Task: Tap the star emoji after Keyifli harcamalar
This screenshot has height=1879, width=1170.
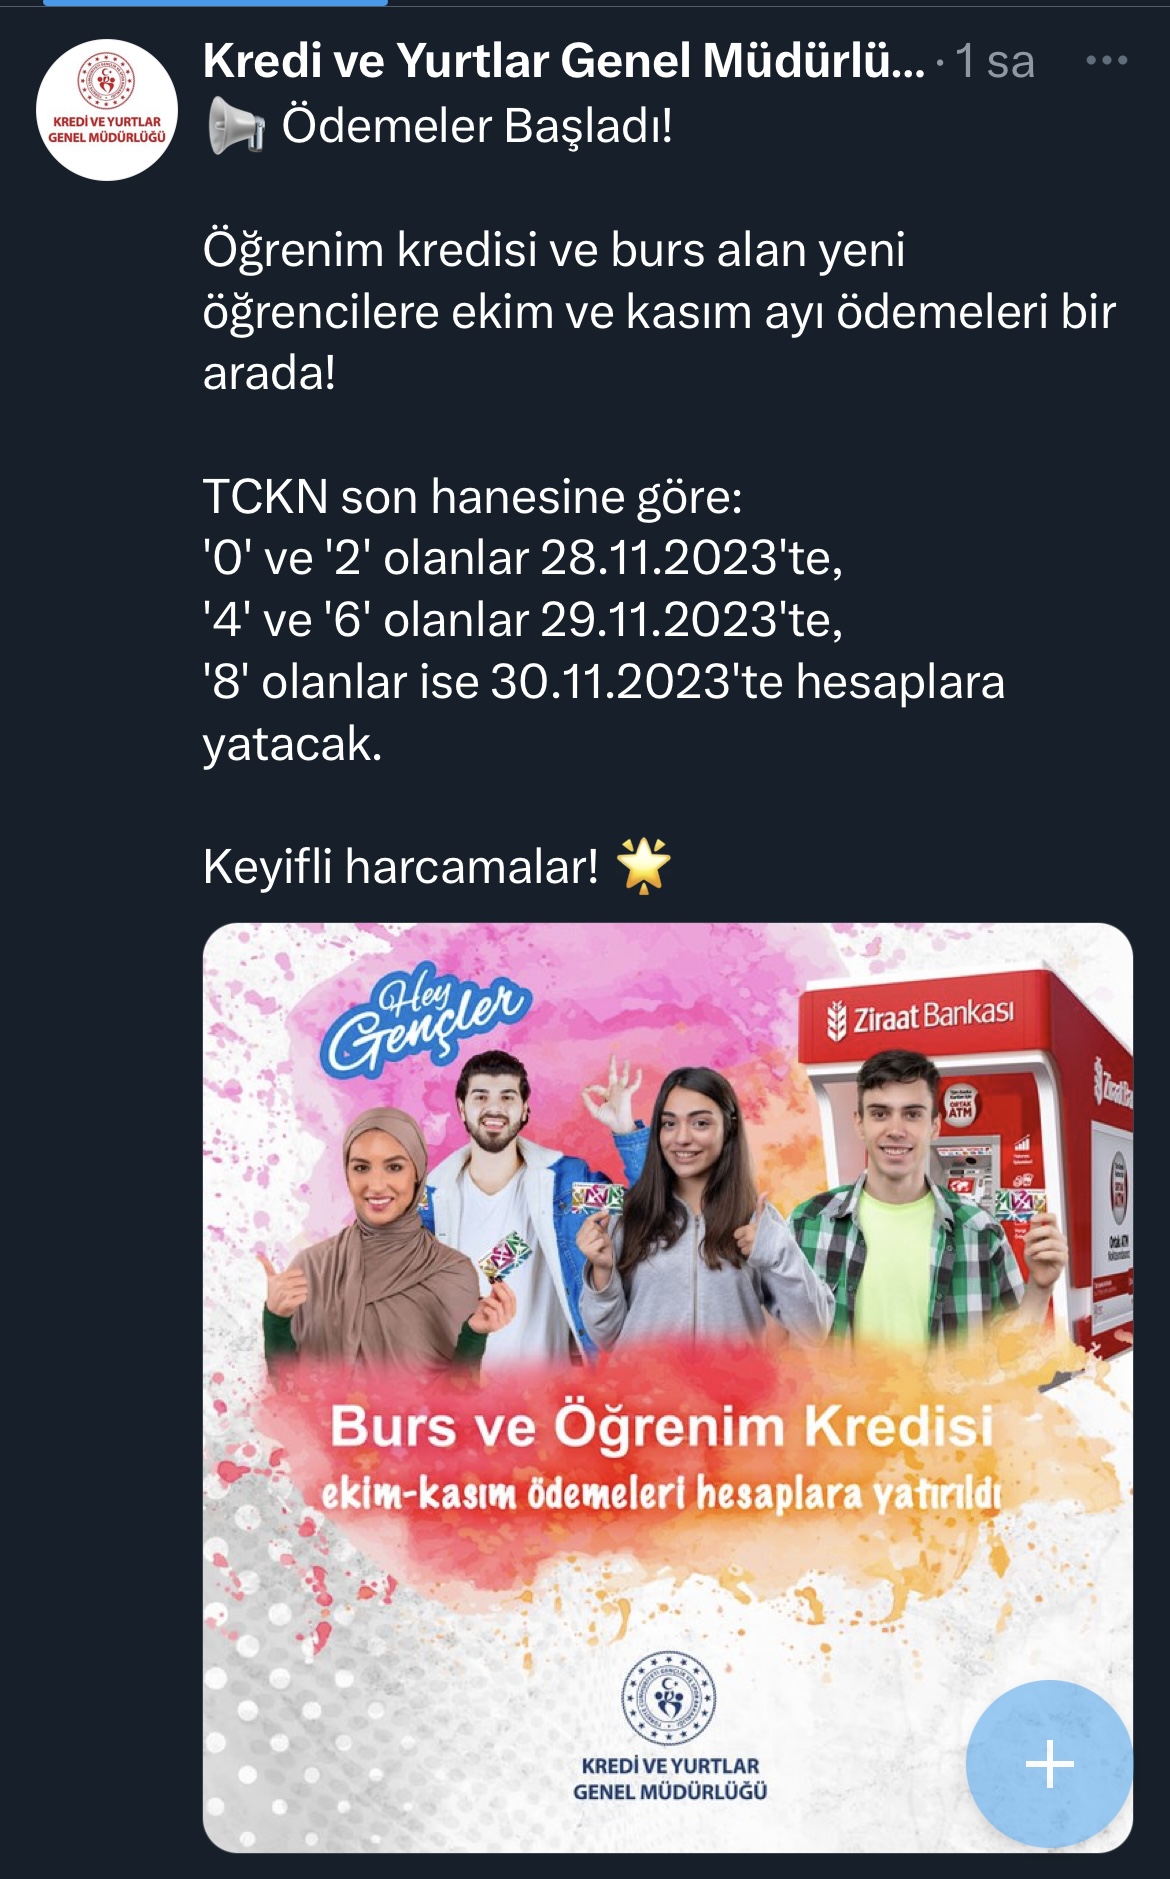Action: [643, 865]
